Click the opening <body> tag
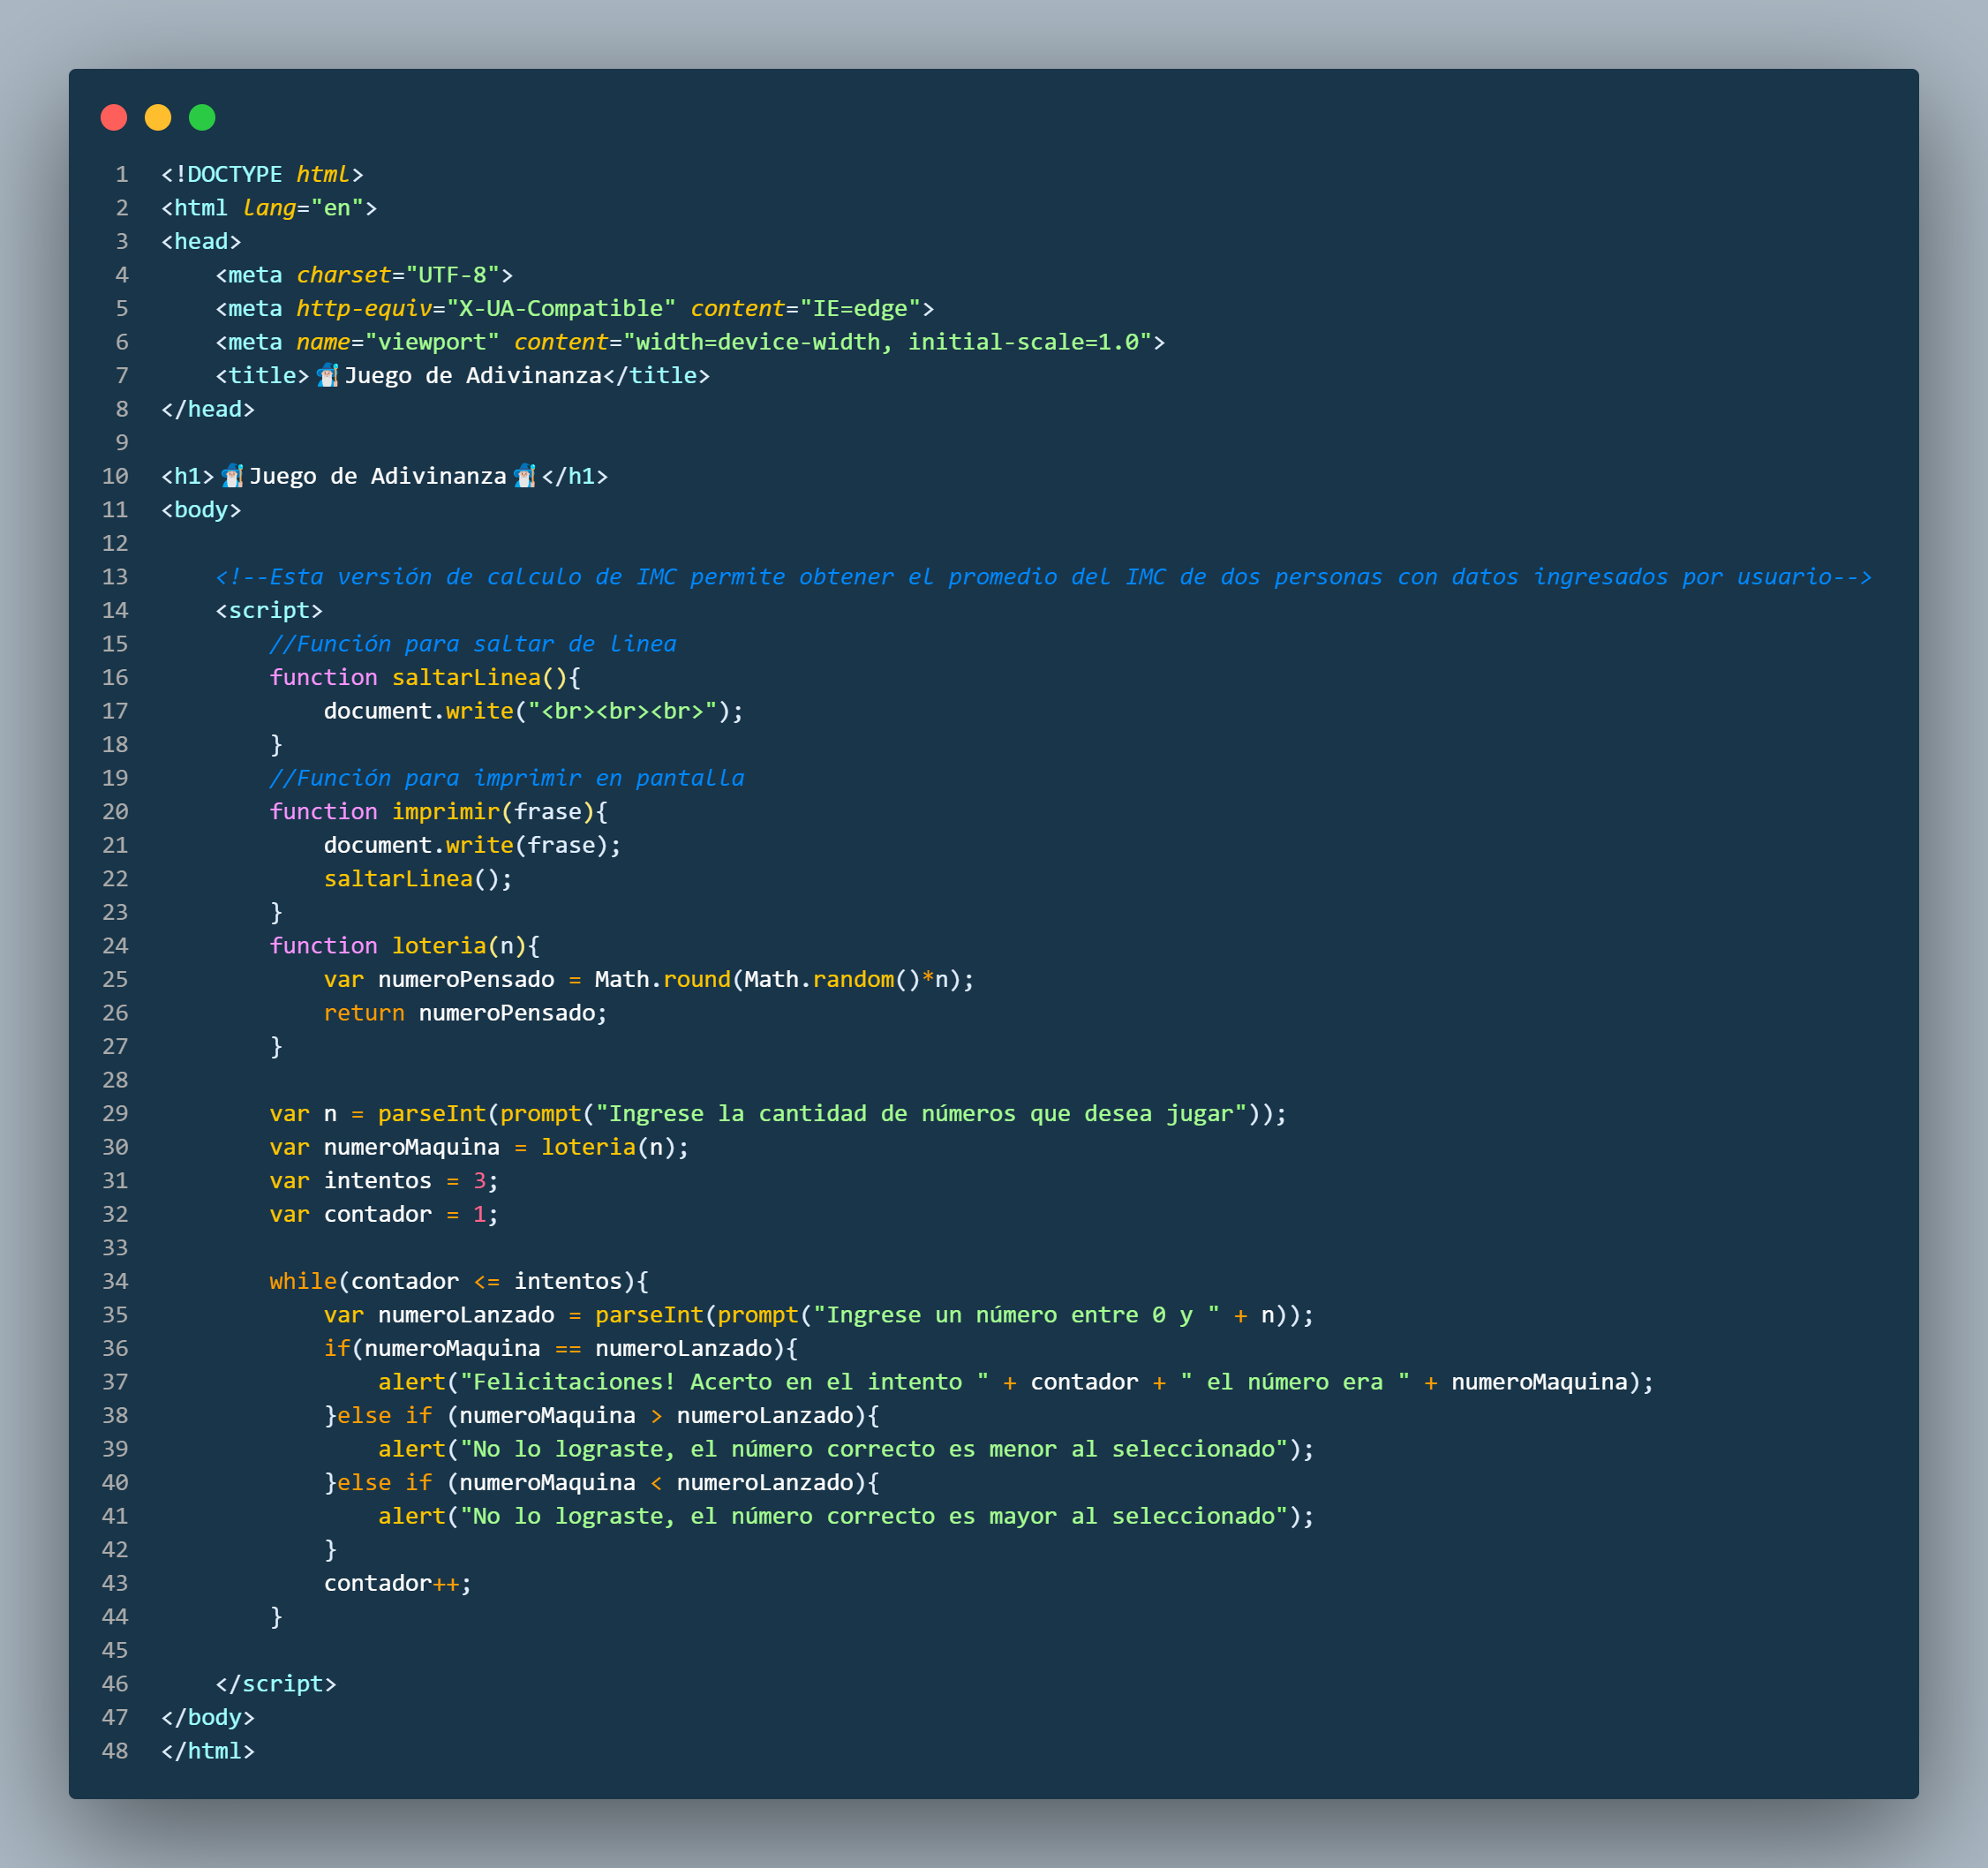Screen dimensions: 1988x1868 point(201,510)
